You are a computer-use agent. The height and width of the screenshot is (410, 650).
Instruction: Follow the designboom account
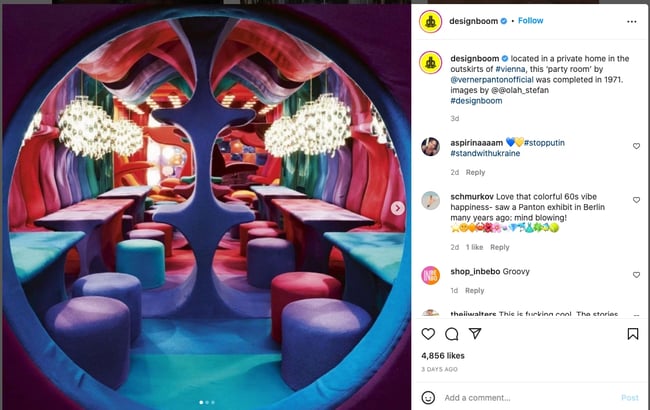(x=531, y=21)
